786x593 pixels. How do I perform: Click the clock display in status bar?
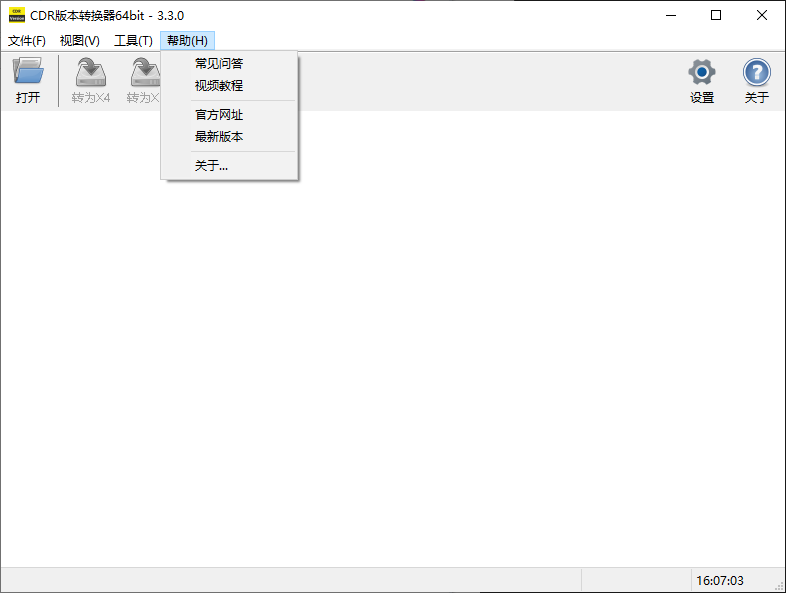coord(720,580)
